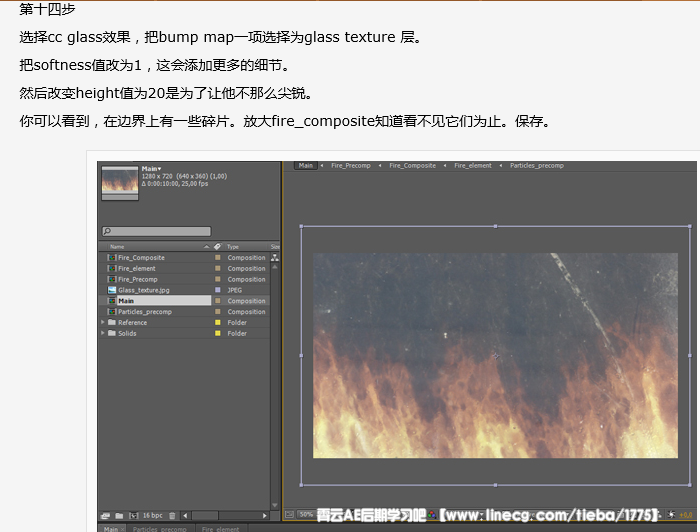Go to Fire_Precomp in composition navigator
This screenshot has width=700, height=532.
(x=351, y=166)
